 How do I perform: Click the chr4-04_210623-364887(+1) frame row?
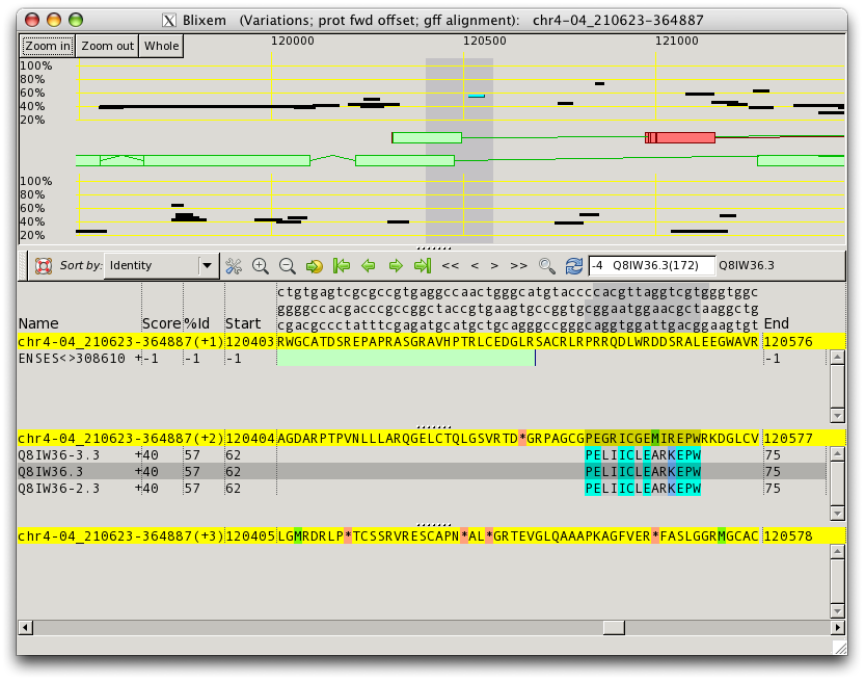click(x=431, y=342)
